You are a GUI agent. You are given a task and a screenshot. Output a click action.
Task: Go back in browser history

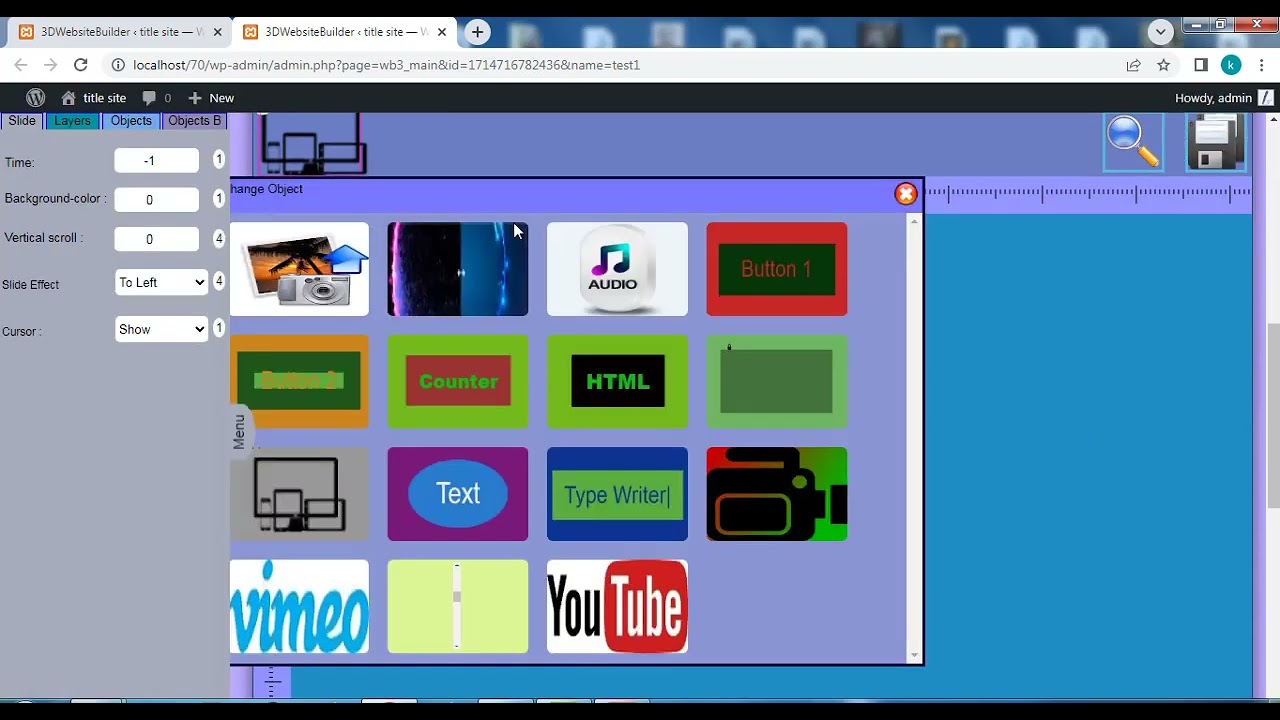(x=21, y=65)
